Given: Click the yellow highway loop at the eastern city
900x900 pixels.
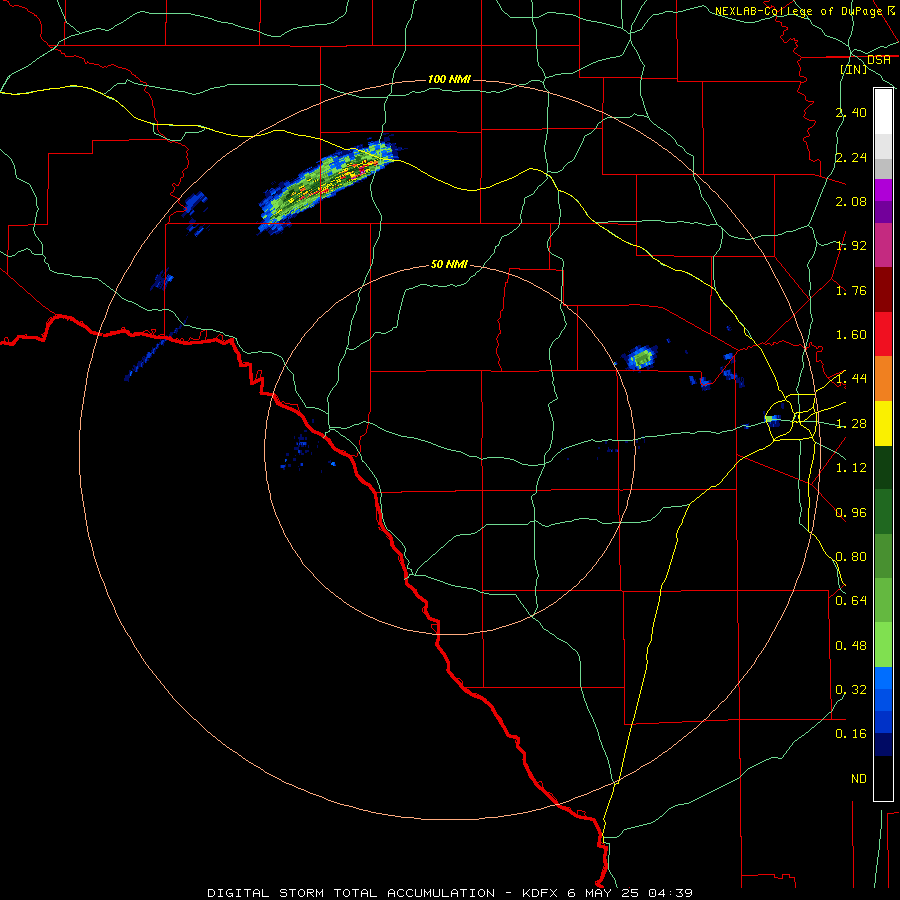Looking at the screenshot, I should 791,417.
